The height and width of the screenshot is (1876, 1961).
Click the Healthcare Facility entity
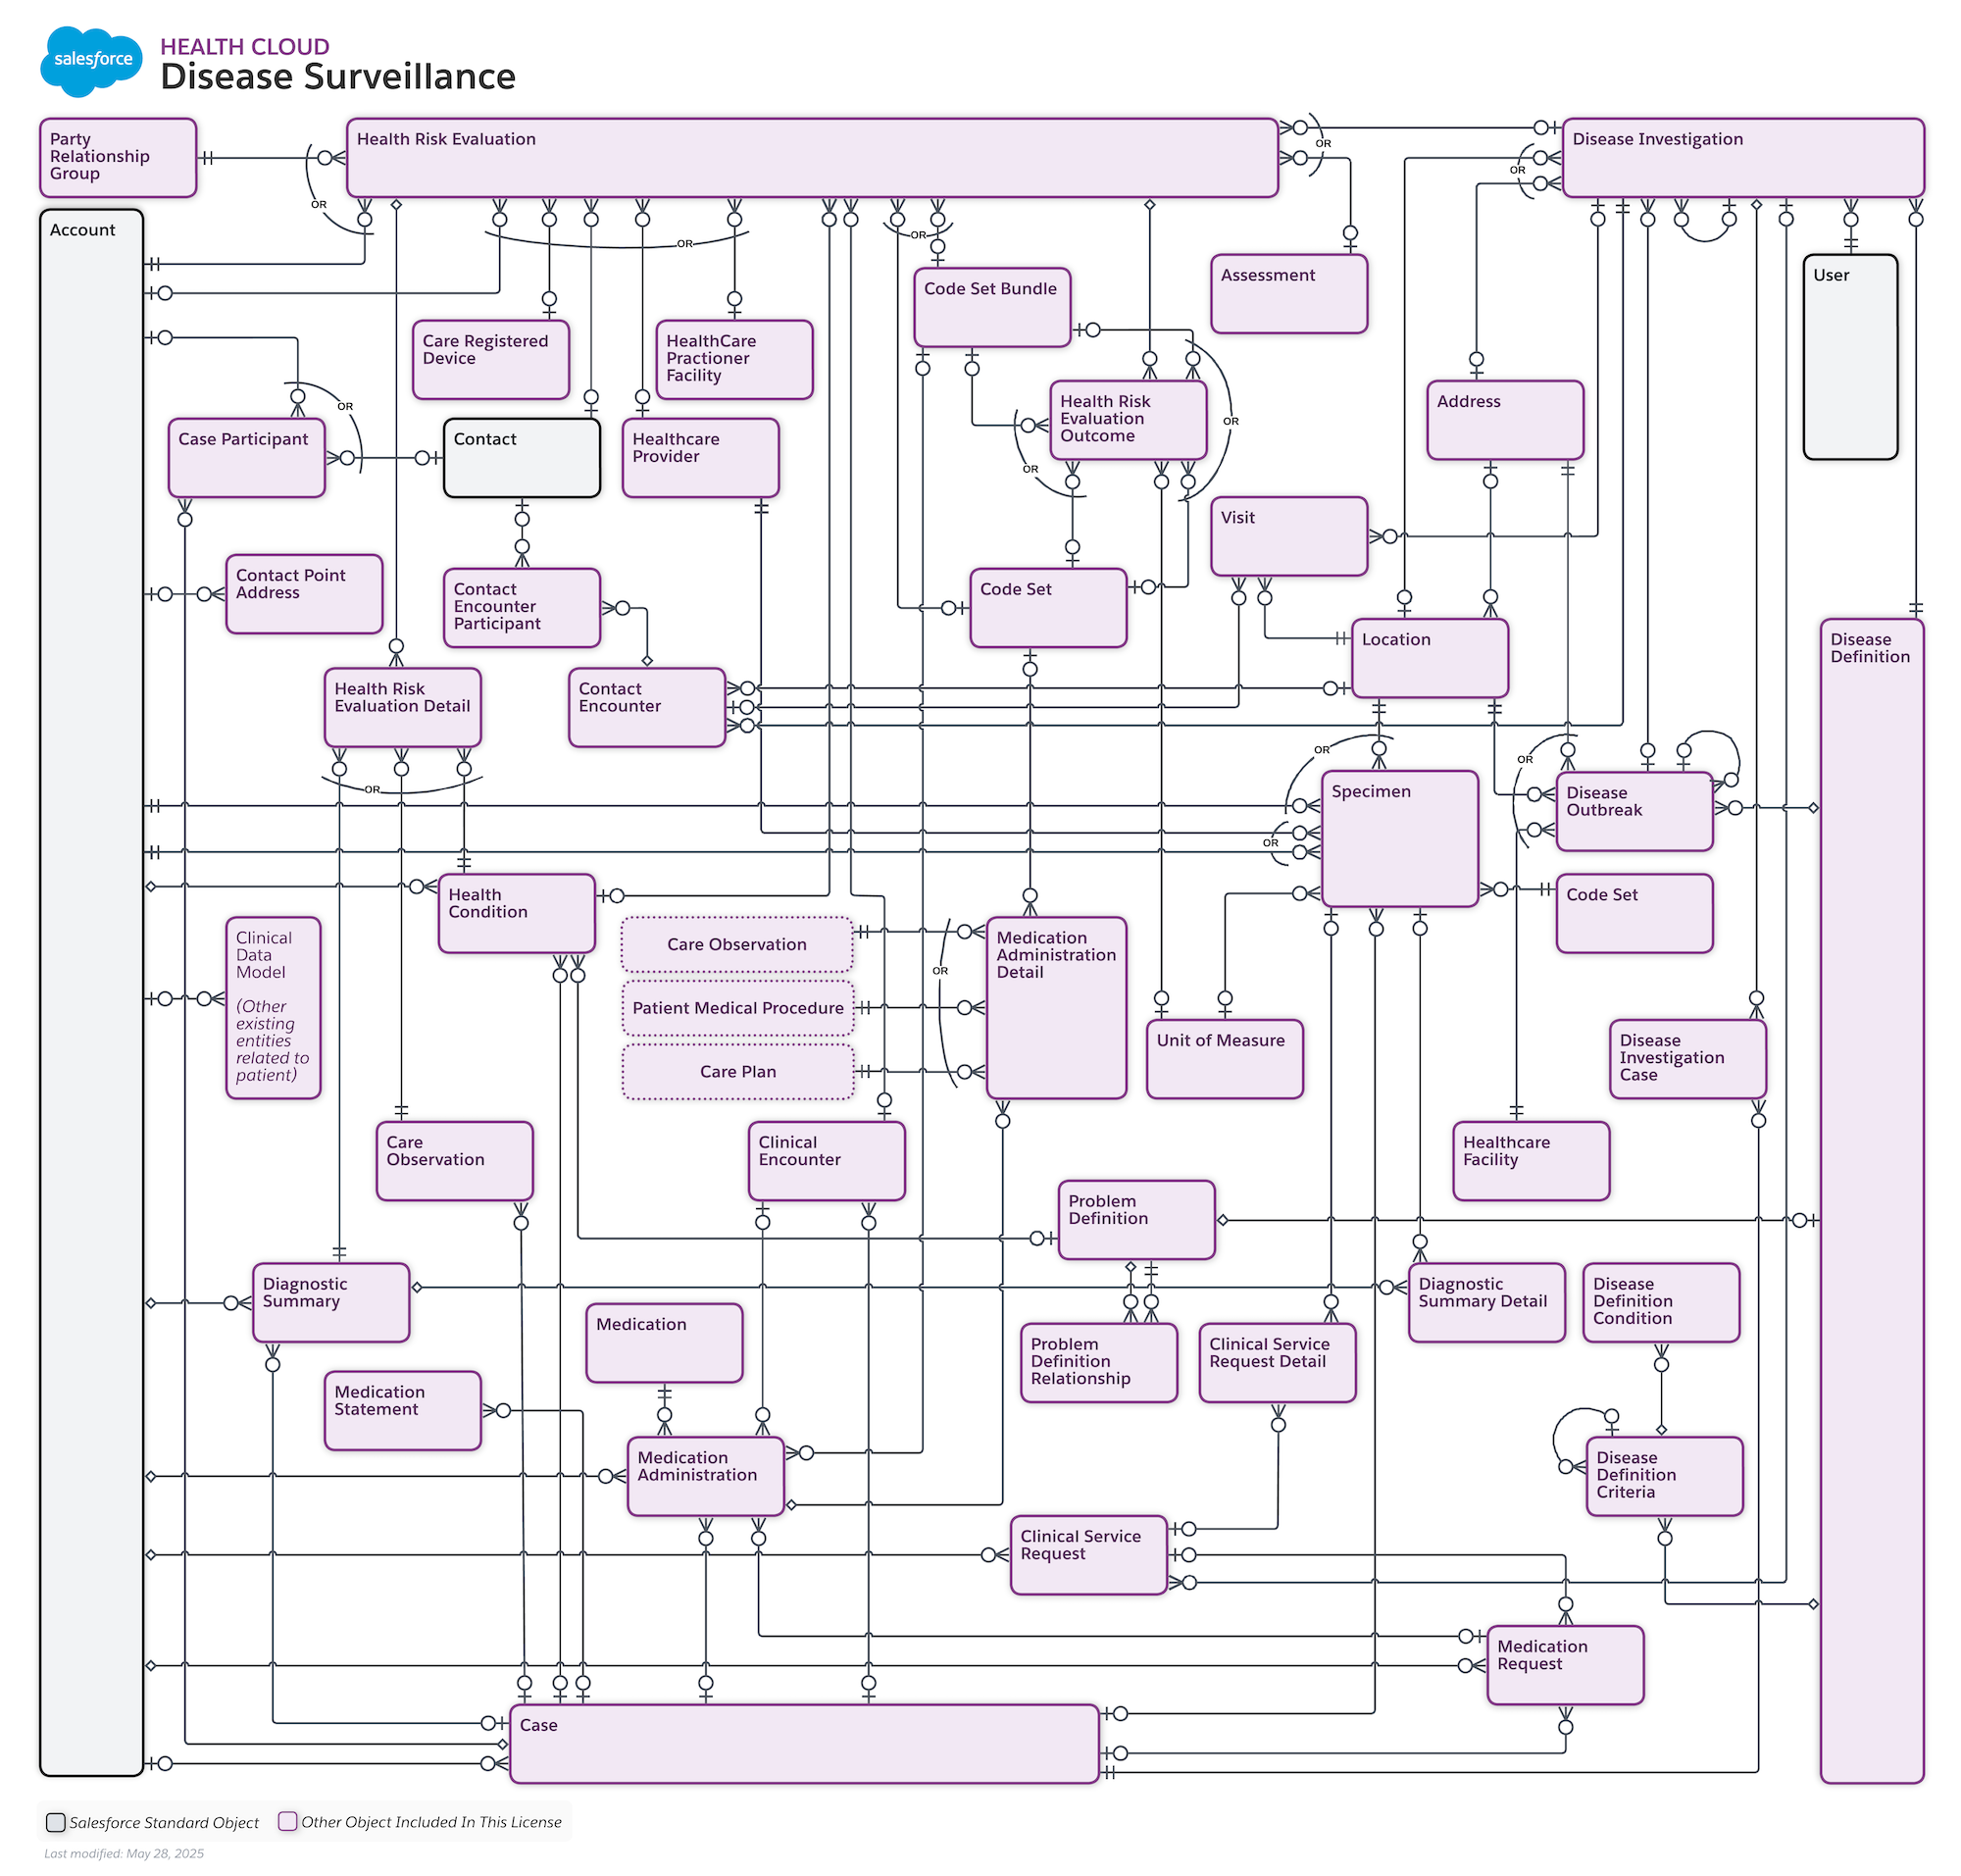coord(1530,1162)
